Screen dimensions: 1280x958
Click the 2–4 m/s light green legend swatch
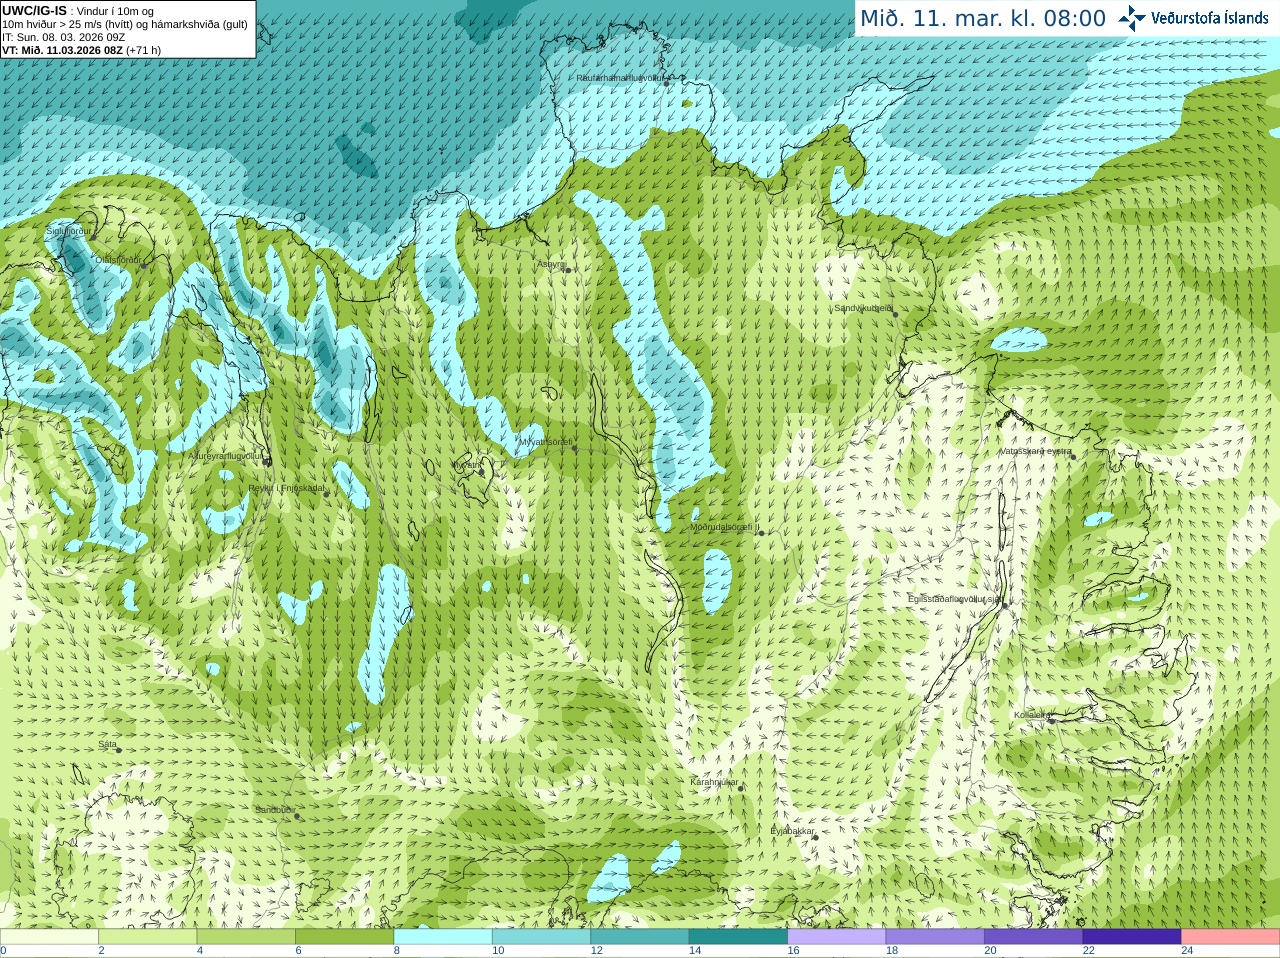click(147, 936)
